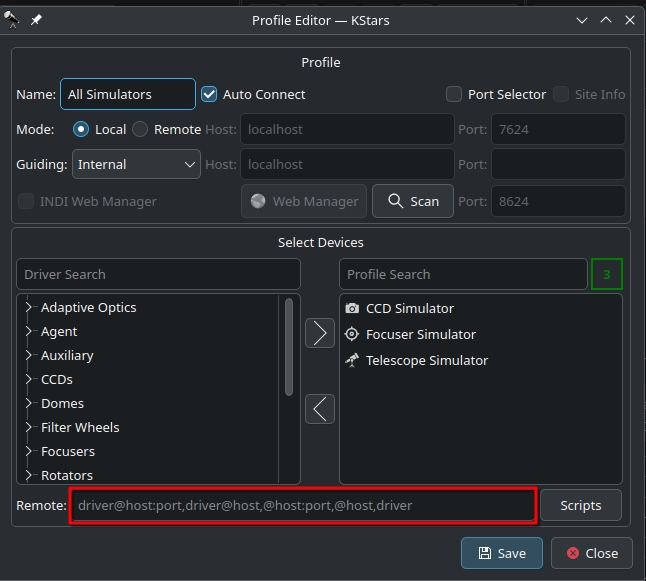Expand the Rotators driver category

(28, 475)
